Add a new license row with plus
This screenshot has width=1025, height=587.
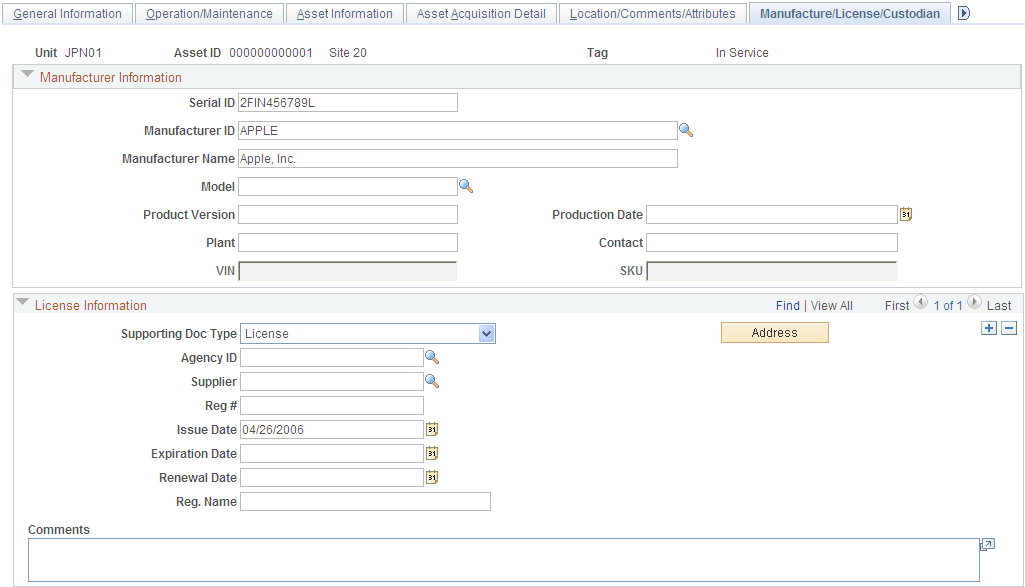[x=989, y=328]
